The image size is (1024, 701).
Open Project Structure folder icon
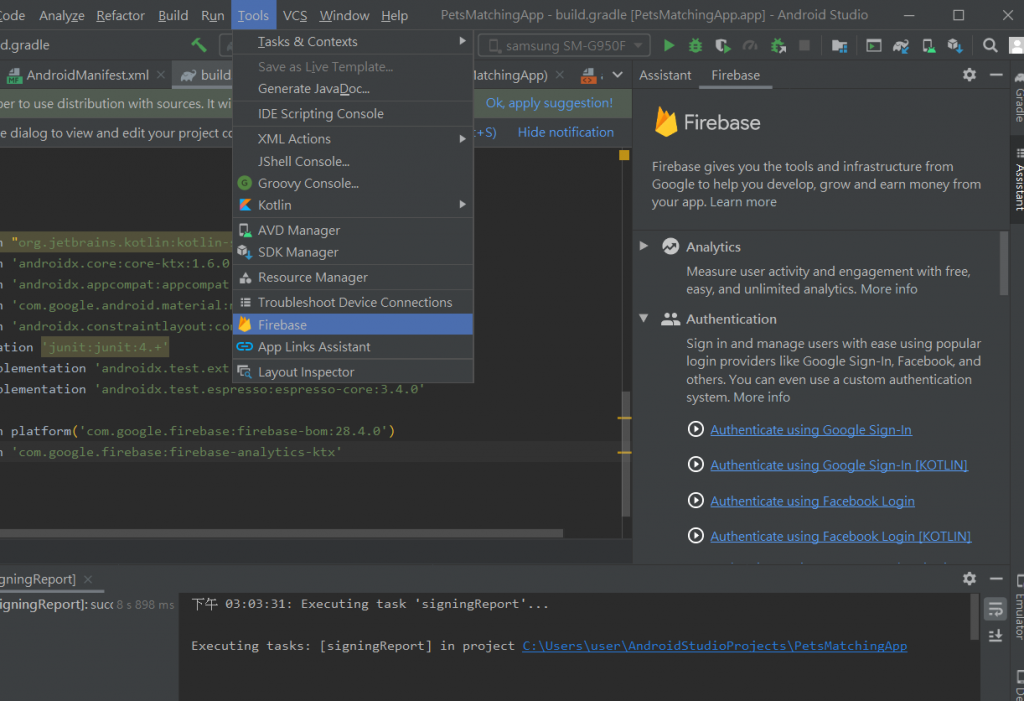(839, 46)
